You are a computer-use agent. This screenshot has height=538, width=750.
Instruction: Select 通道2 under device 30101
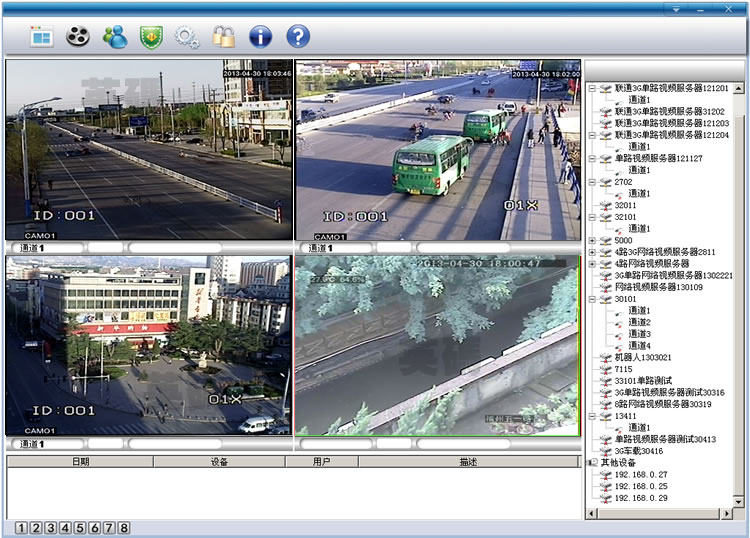pyautogui.click(x=639, y=322)
